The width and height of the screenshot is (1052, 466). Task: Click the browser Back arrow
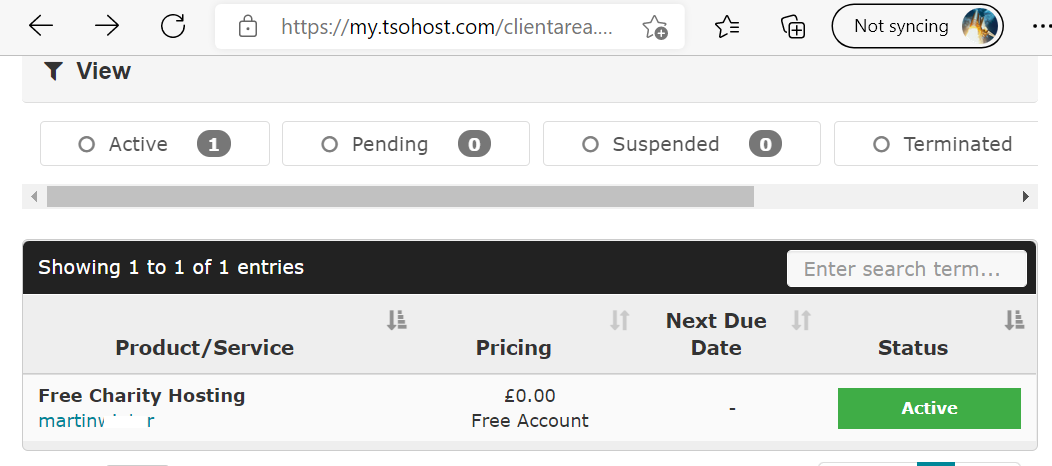pyautogui.click(x=41, y=26)
